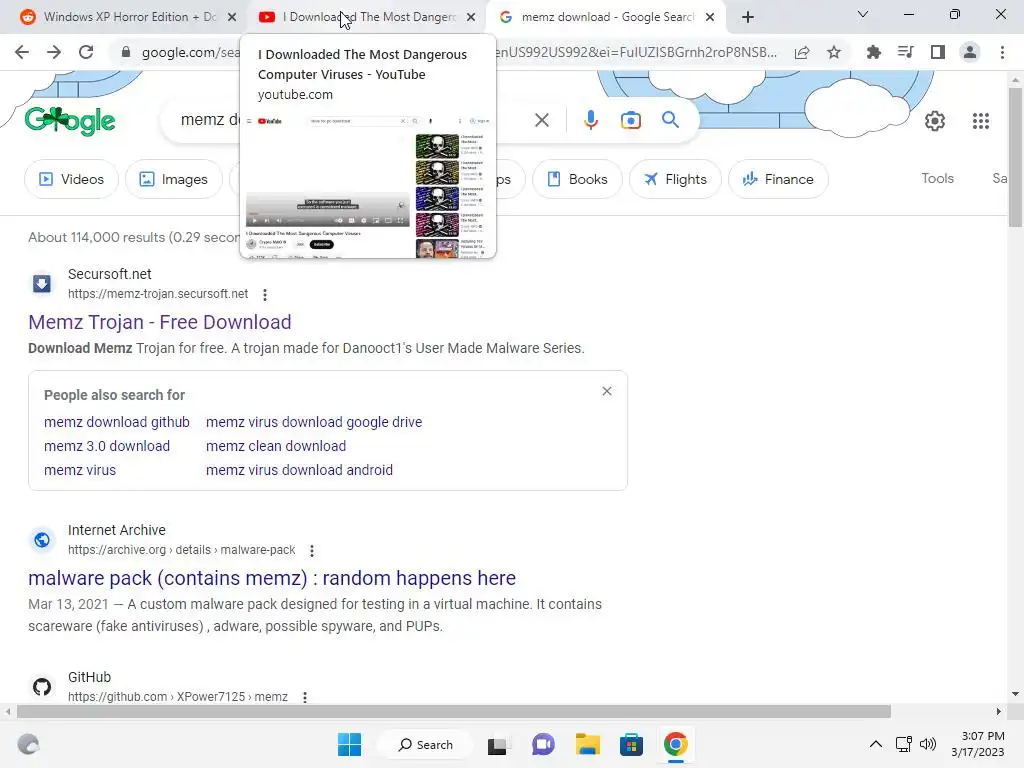Click scroll right arrow on horizontal scrollbar
Viewport: 1024px width, 768px height.
999,711
